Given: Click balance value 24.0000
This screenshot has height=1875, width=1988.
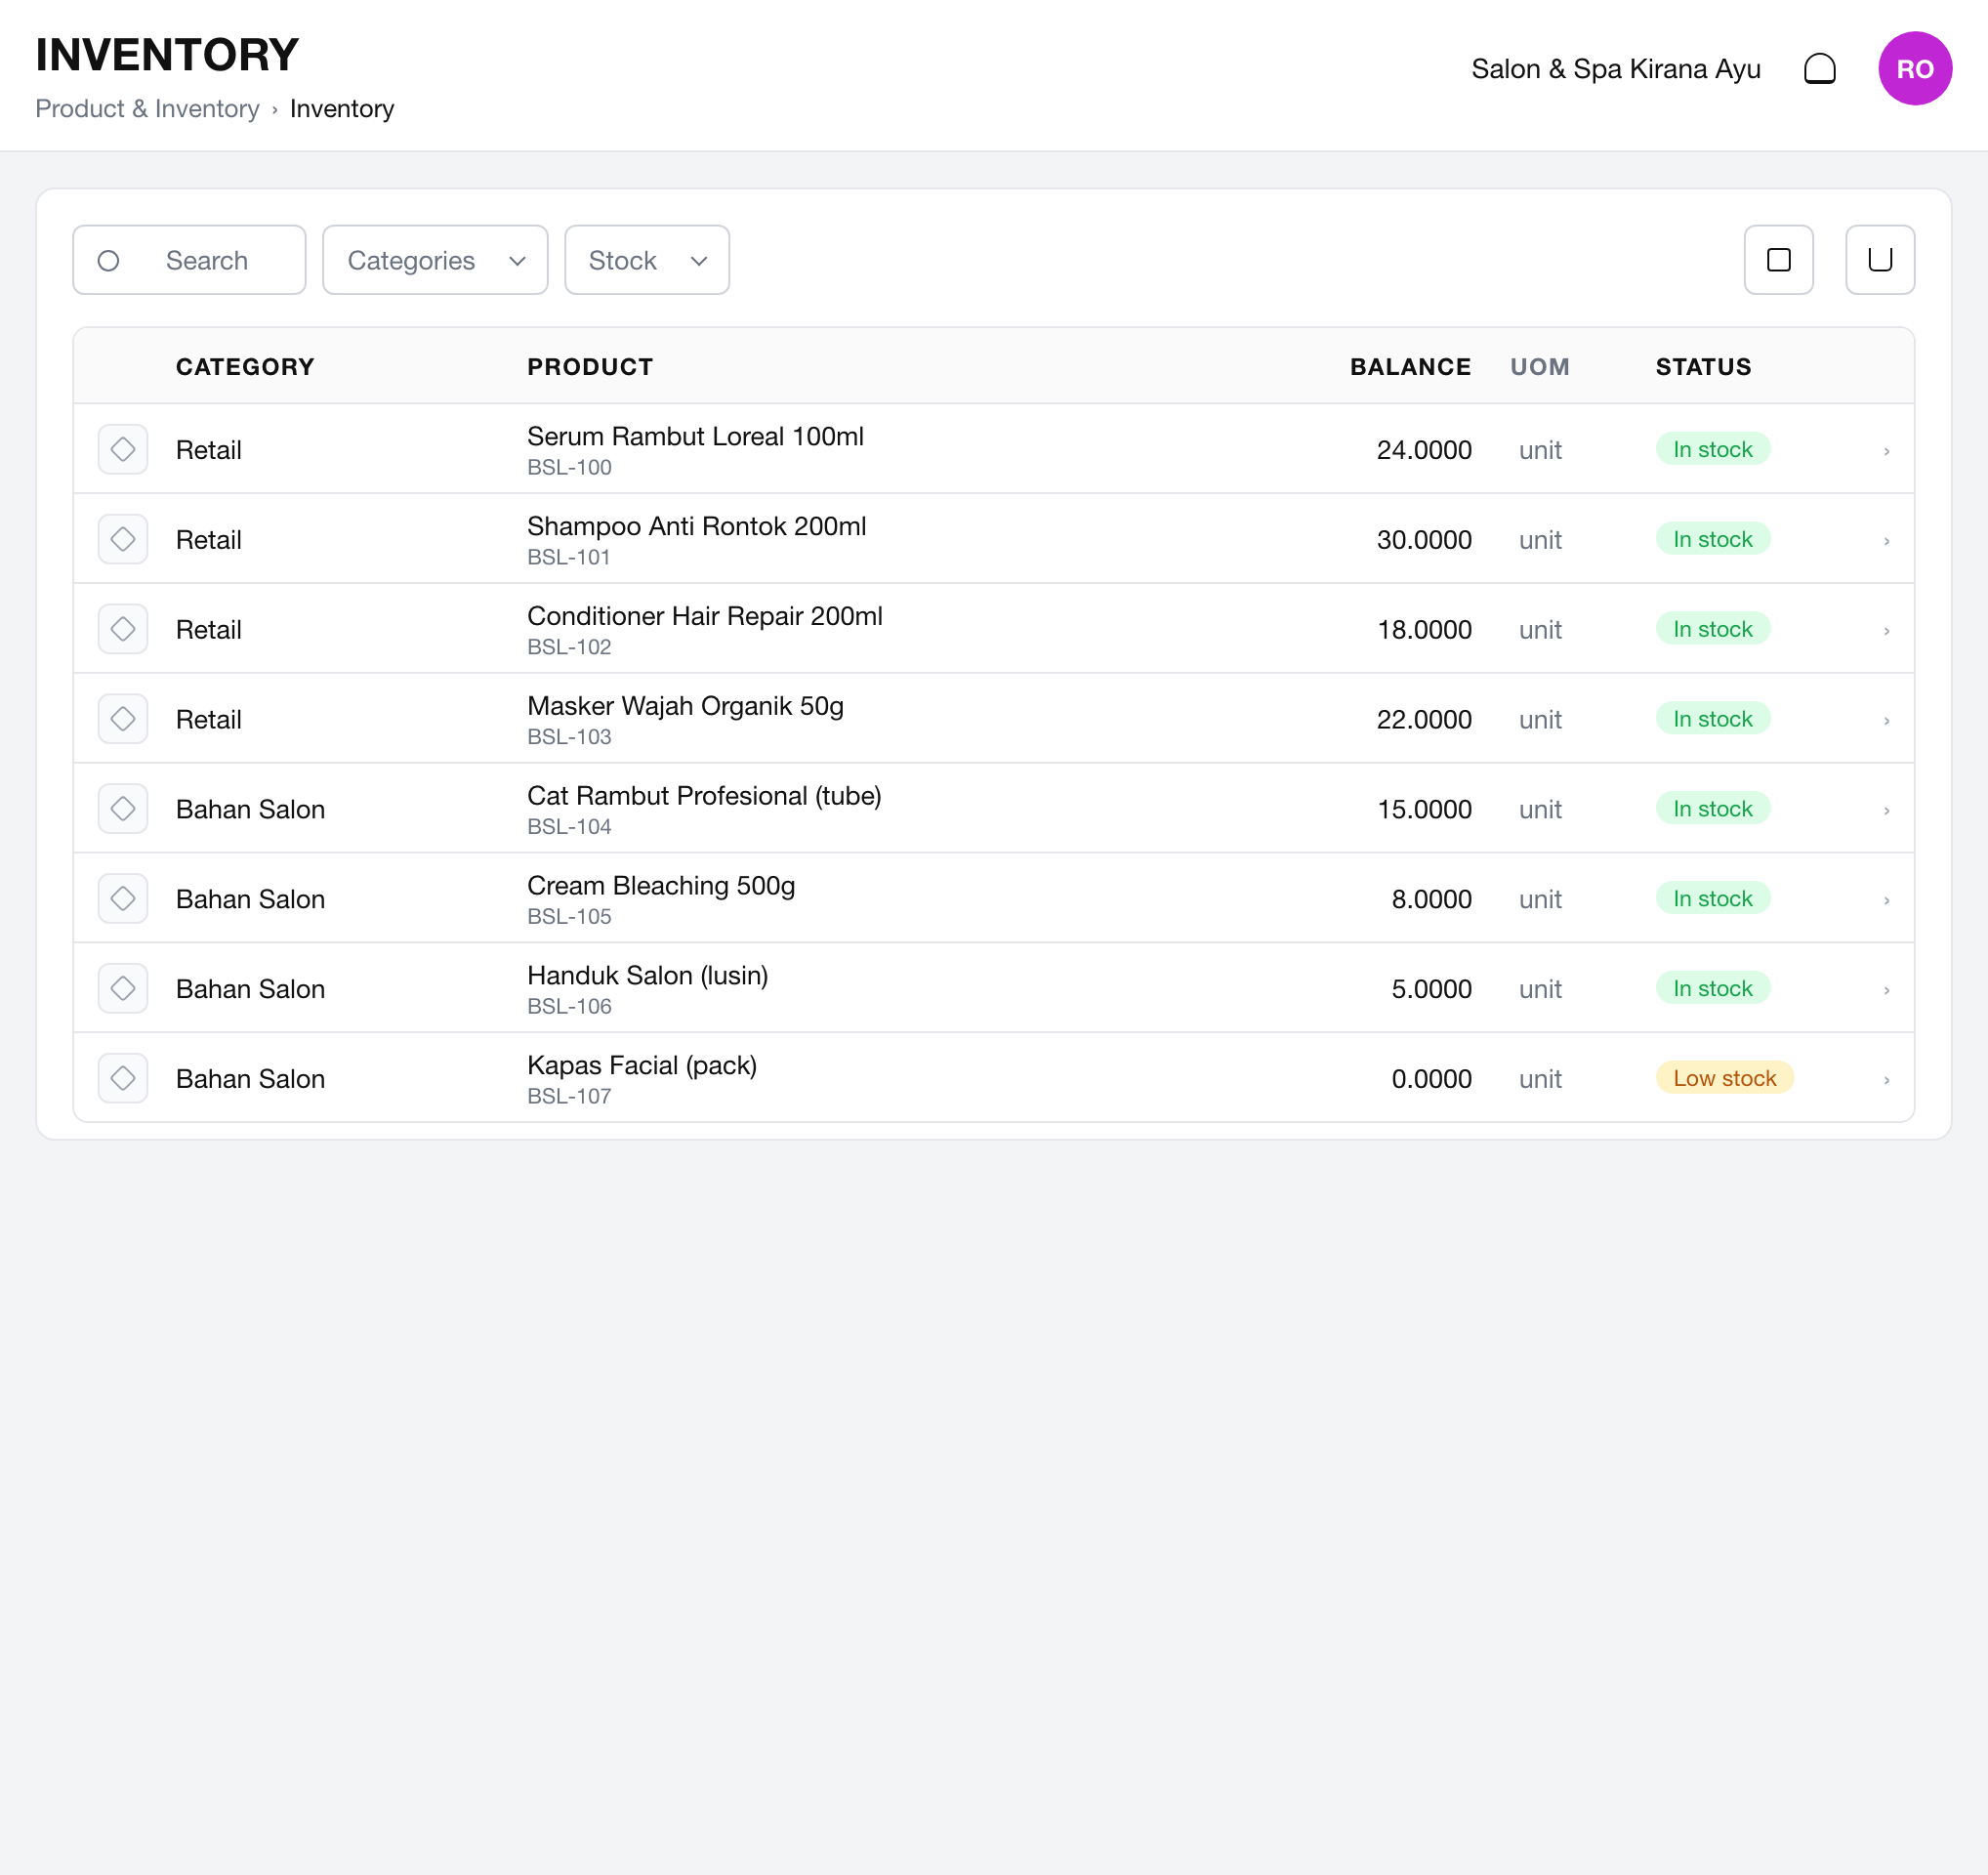Looking at the screenshot, I should tap(1424, 450).
